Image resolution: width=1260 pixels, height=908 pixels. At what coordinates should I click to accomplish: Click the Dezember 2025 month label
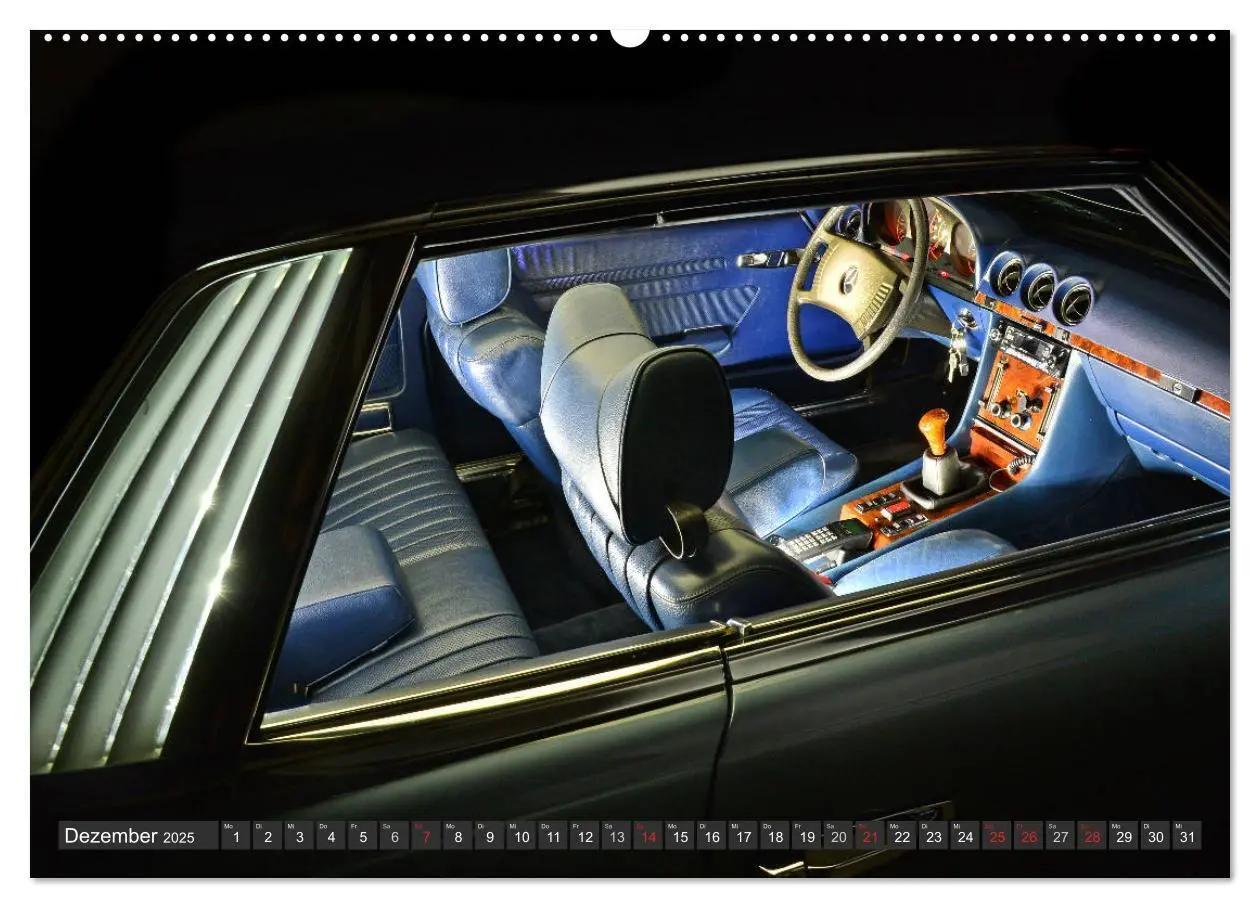(129, 836)
